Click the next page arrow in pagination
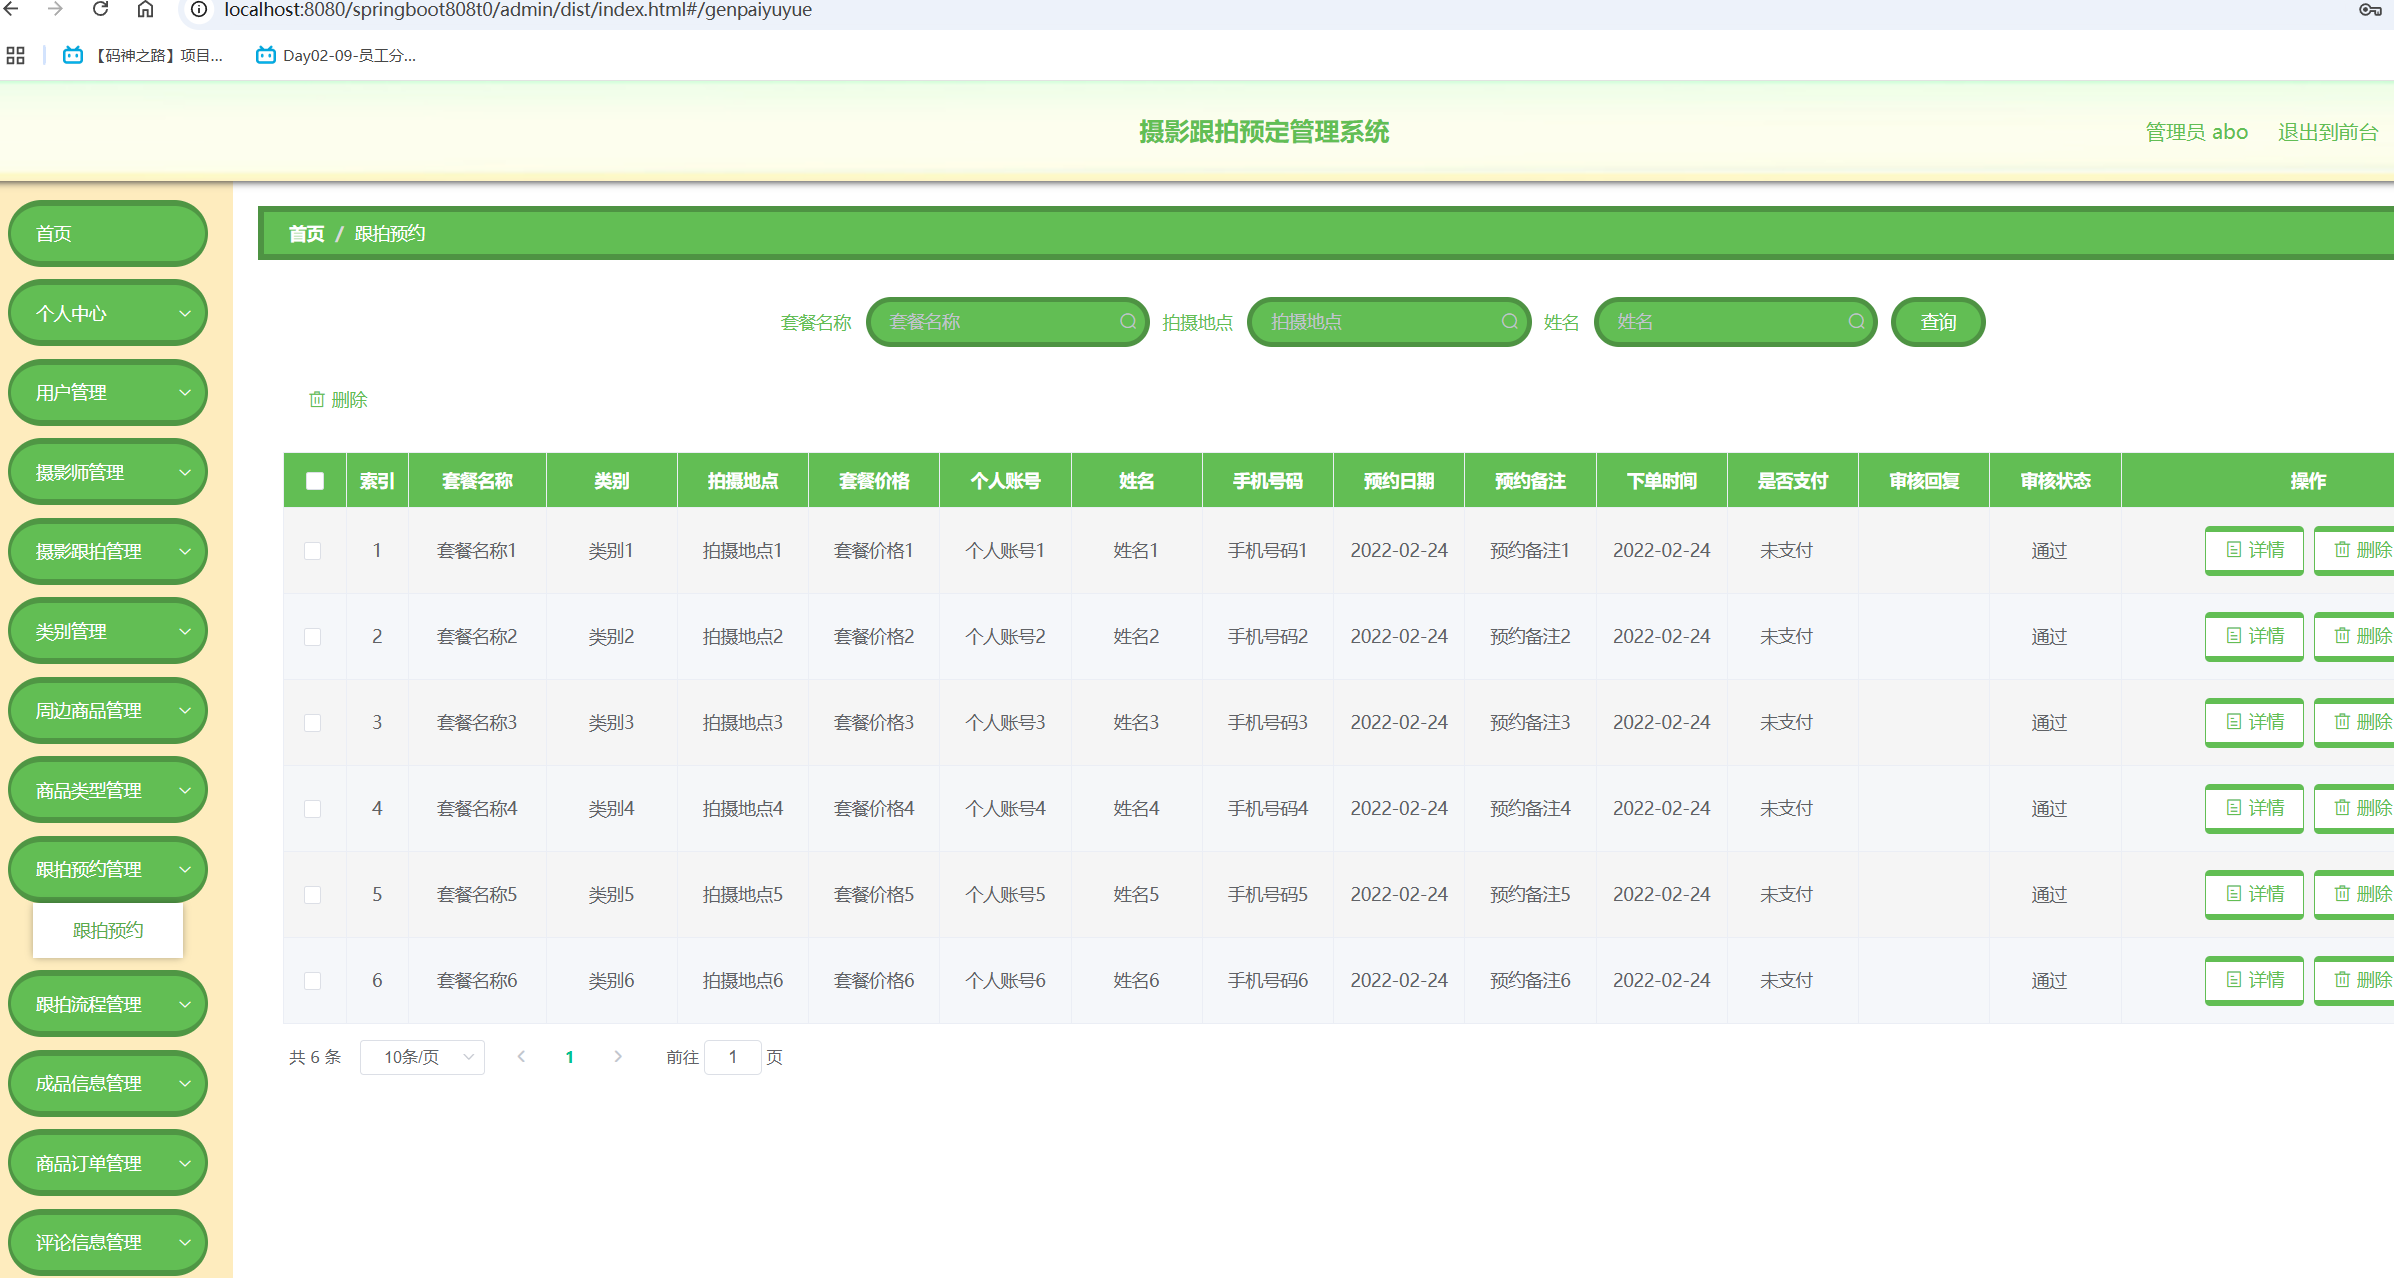2394x1278 pixels. pos(618,1057)
